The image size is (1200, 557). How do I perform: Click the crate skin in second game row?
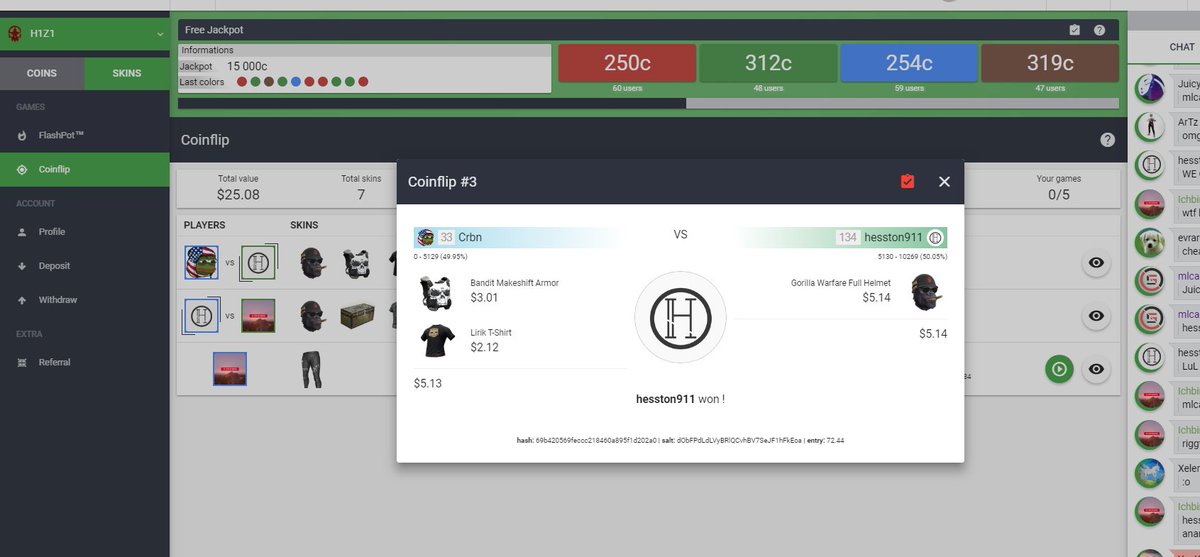(x=357, y=316)
